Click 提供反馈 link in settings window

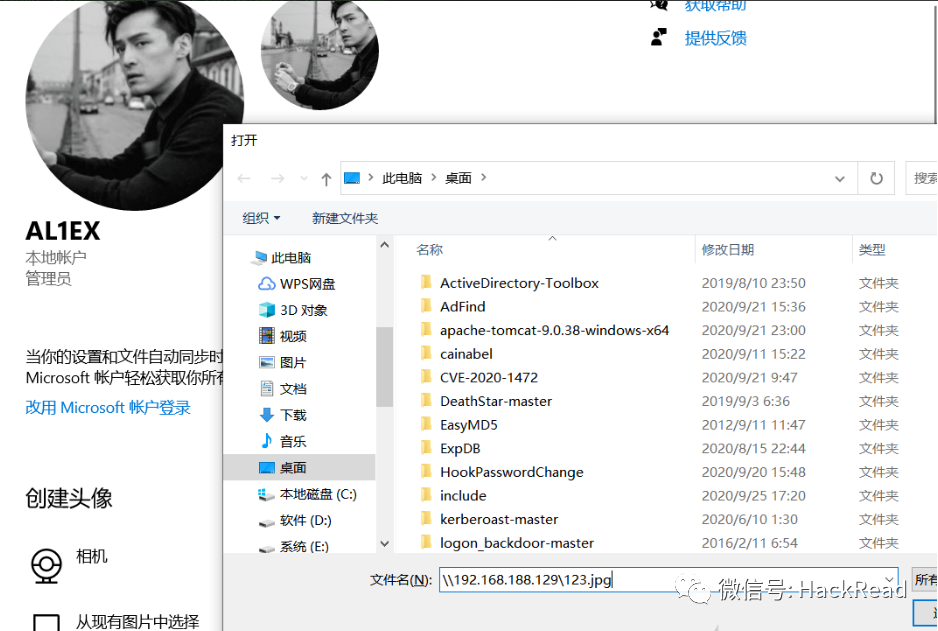pos(715,38)
